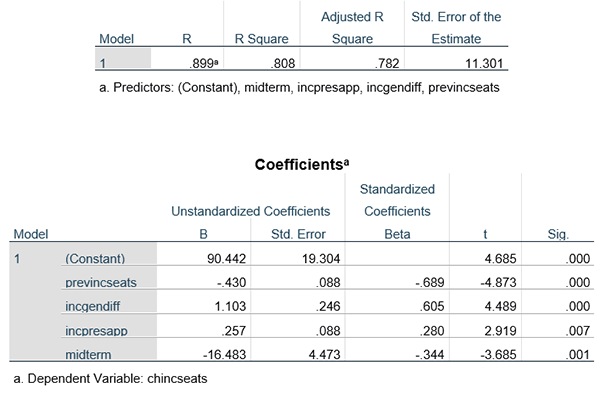Screen dimensions: 600x399
Task: Click the Predictors footnote text
Action: pyautogui.click(x=299, y=88)
